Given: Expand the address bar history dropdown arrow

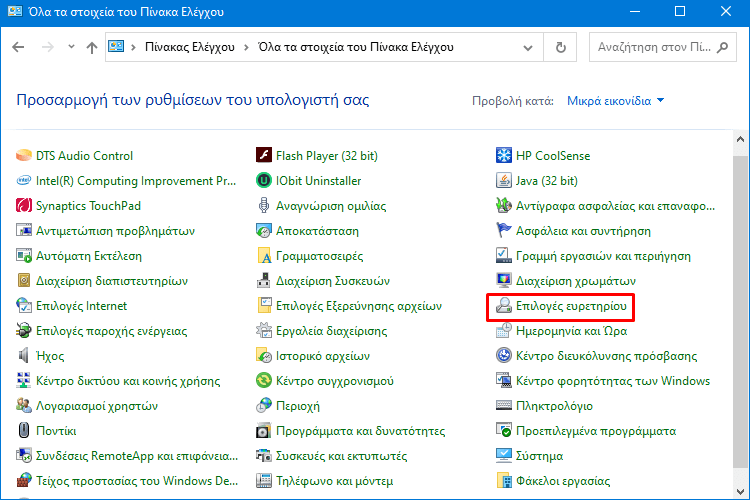Looking at the screenshot, I should pos(528,47).
